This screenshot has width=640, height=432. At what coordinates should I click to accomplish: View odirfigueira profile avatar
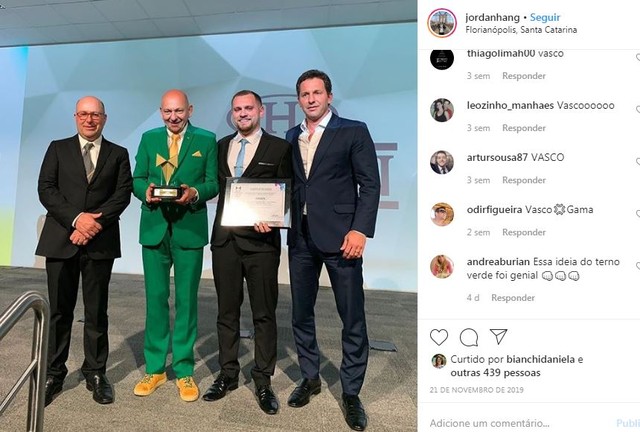tap(442, 214)
